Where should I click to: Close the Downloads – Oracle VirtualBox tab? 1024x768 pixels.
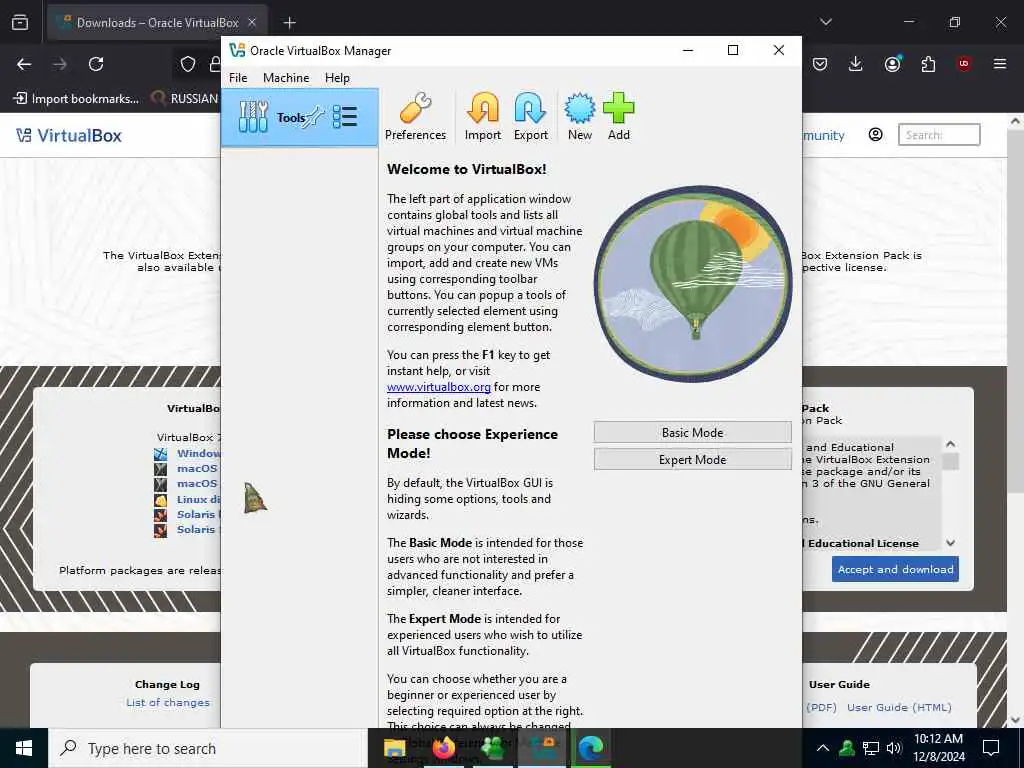coord(251,22)
